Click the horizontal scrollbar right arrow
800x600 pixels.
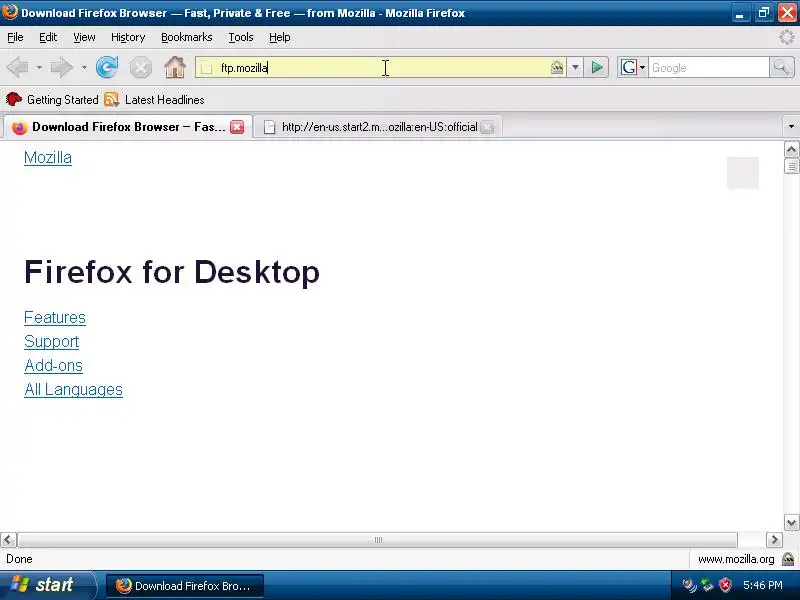tap(774, 540)
